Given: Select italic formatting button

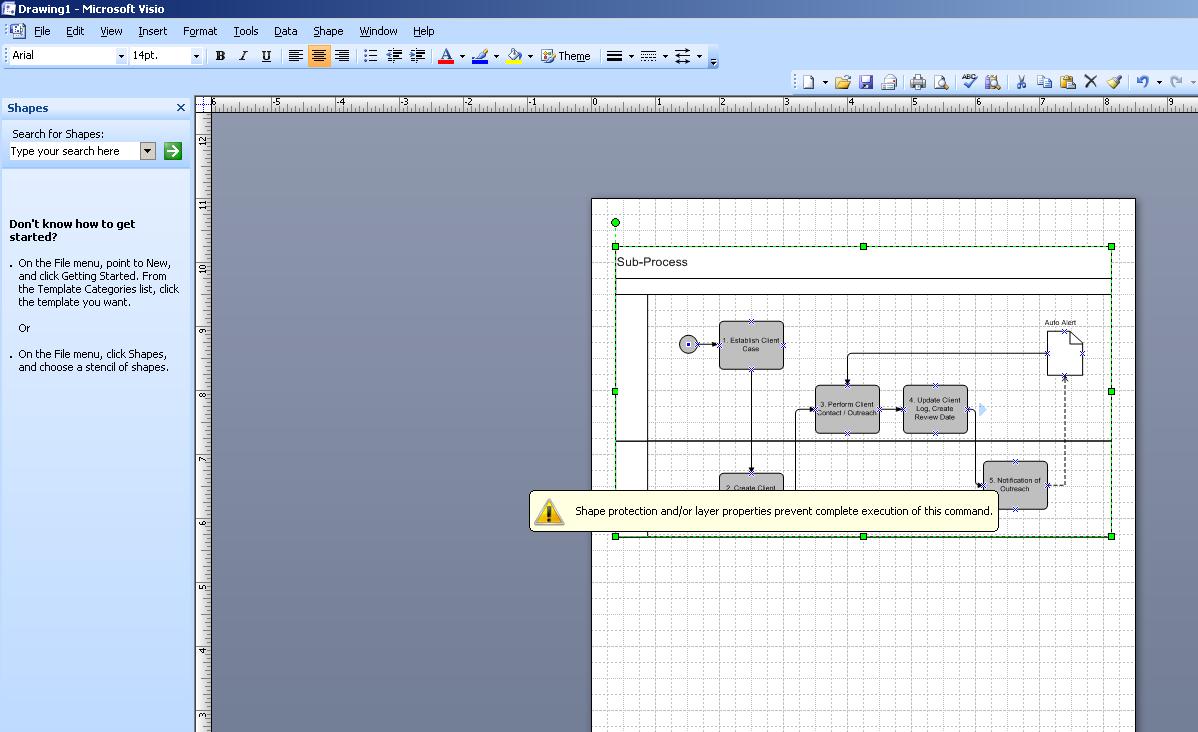Looking at the screenshot, I should pyautogui.click(x=243, y=56).
